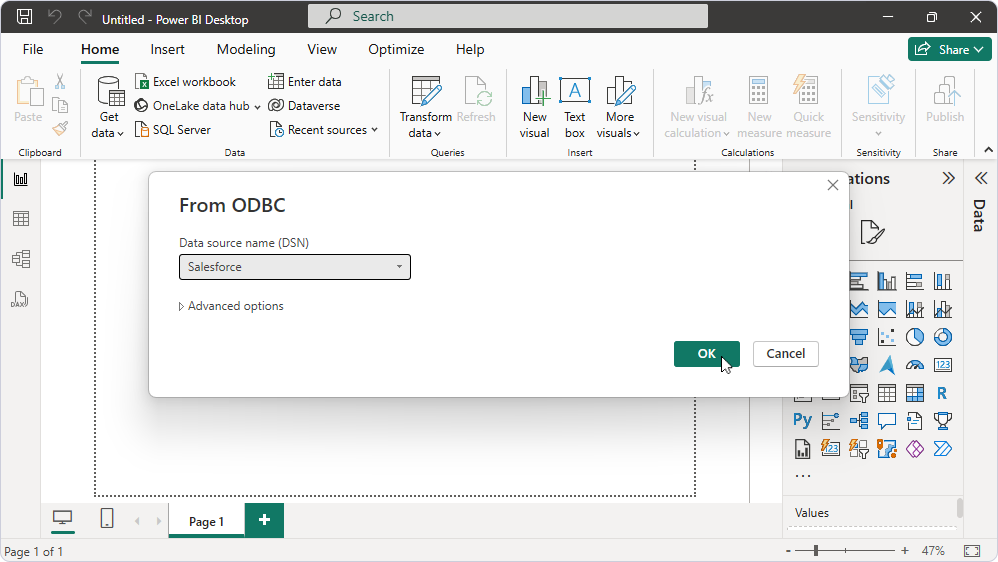Click OK in From ODBC dialog

tap(706, 354)
